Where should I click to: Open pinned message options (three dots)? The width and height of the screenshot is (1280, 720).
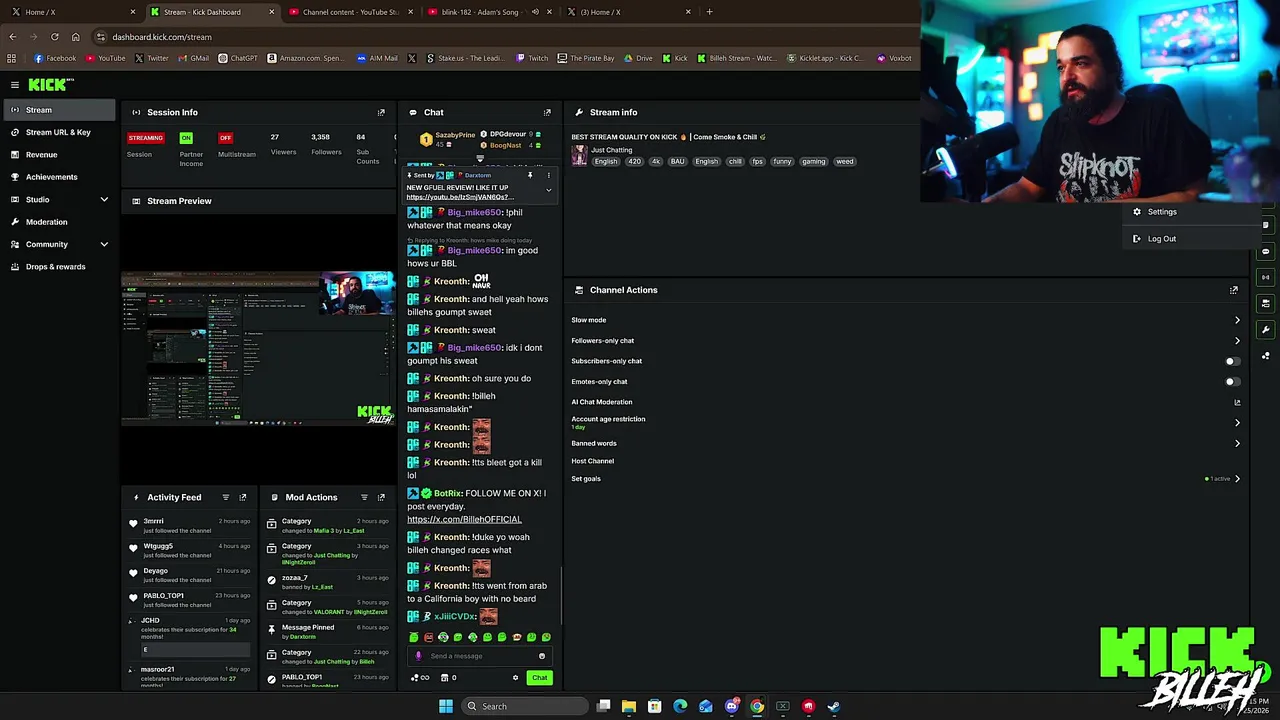coord(548,175)
